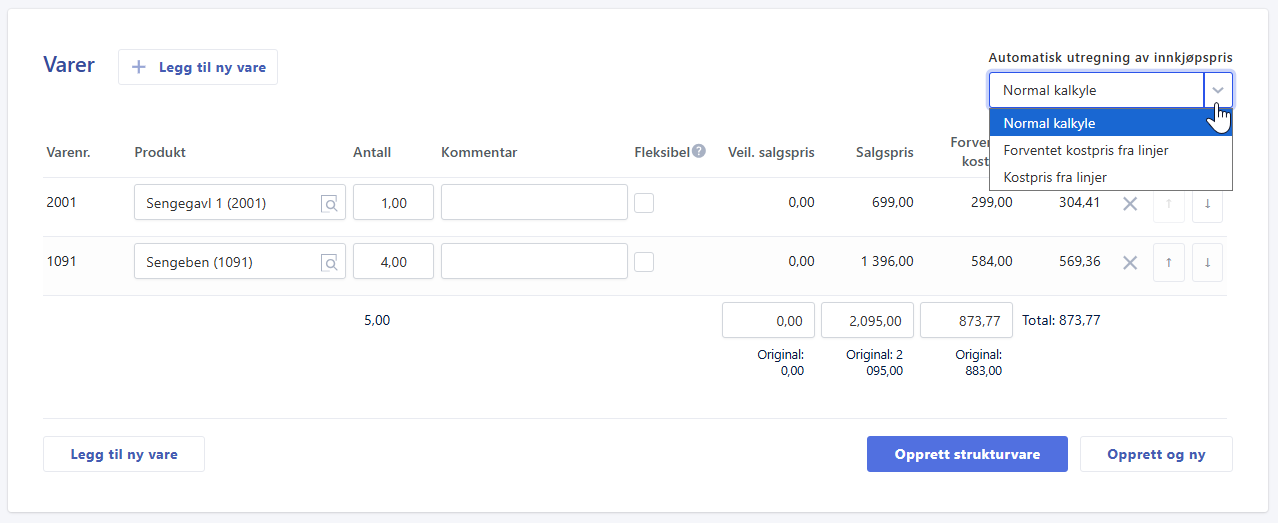Toggle Fleksibel checkbox for Sengegavl 1
The height and width of the screenshot is (523, 1278).
(644, 203)
